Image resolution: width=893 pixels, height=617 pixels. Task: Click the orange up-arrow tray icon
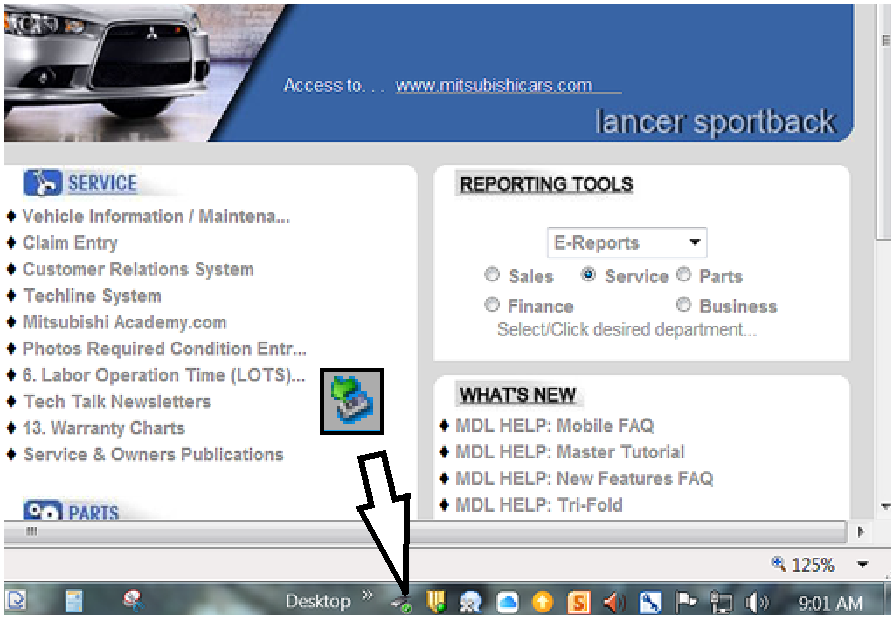[x=543, y=601]
